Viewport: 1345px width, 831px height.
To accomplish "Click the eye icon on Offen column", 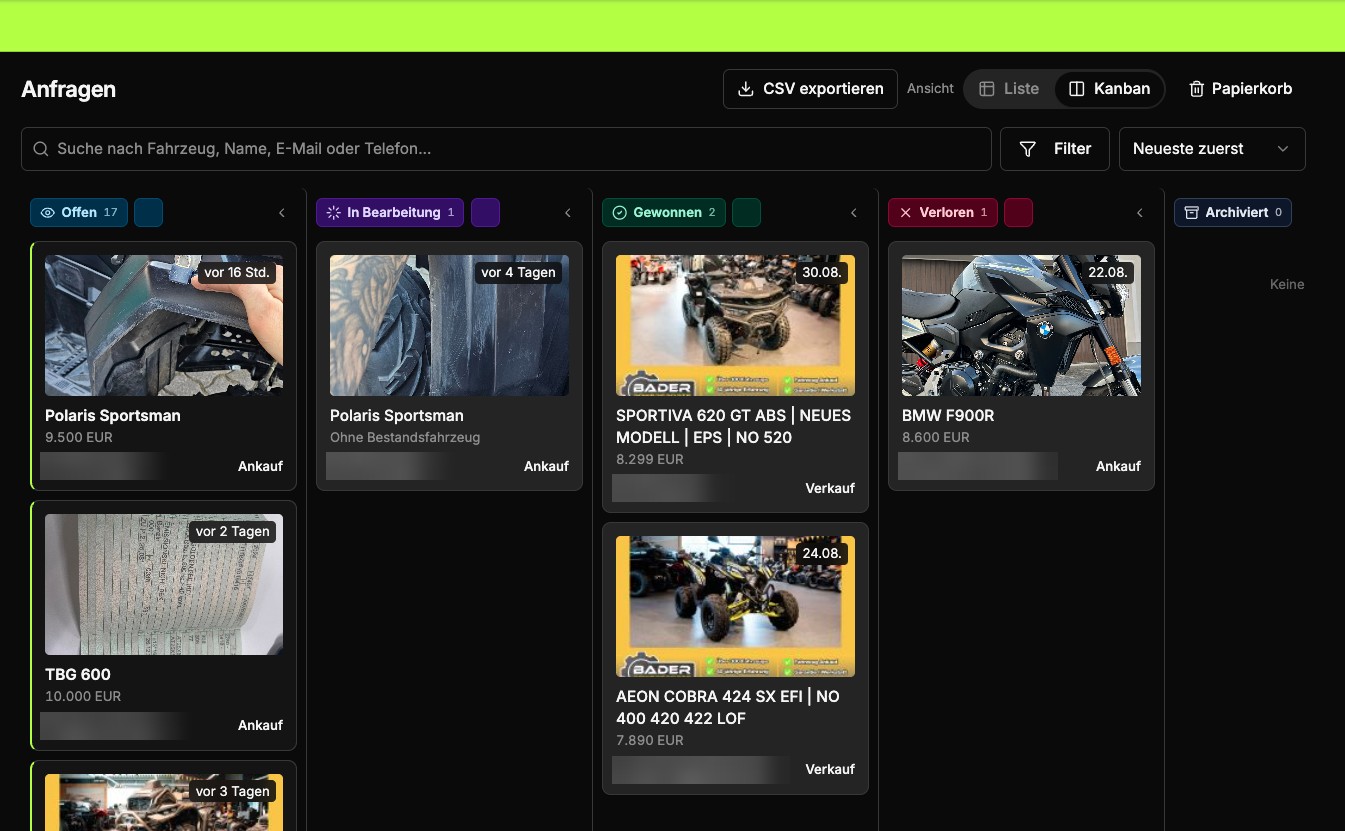I will [48, 213].
